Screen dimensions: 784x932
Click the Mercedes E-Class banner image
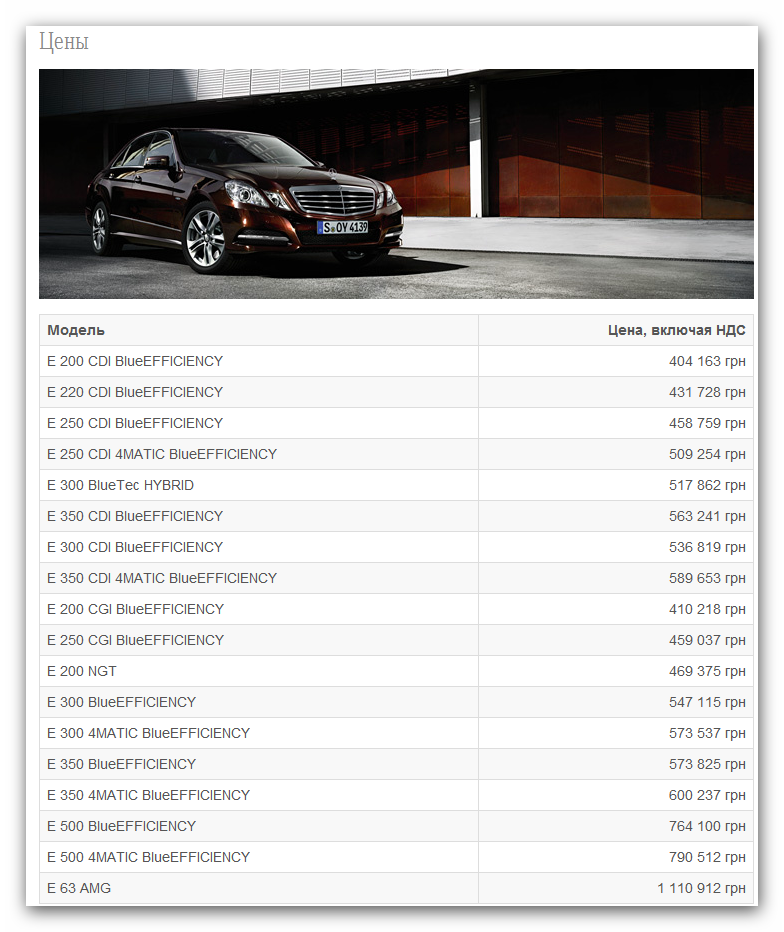[396, 184]
